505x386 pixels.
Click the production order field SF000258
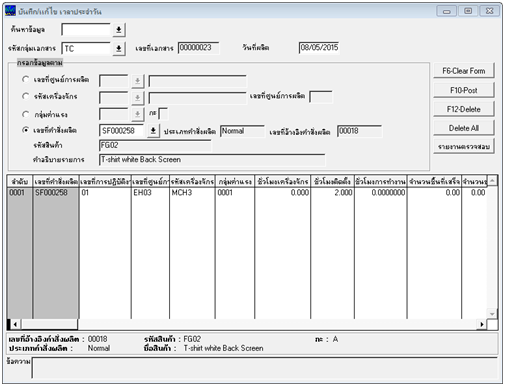click(122, 131)
